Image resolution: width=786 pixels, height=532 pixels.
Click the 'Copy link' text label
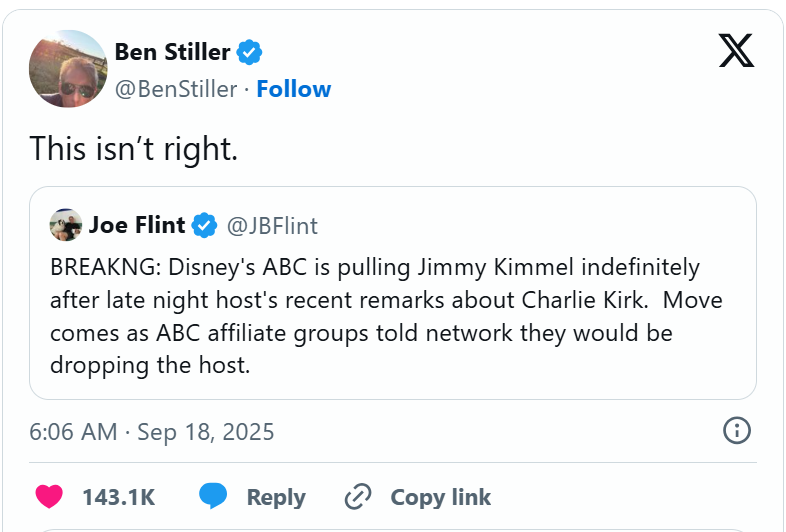coord(440,497)
